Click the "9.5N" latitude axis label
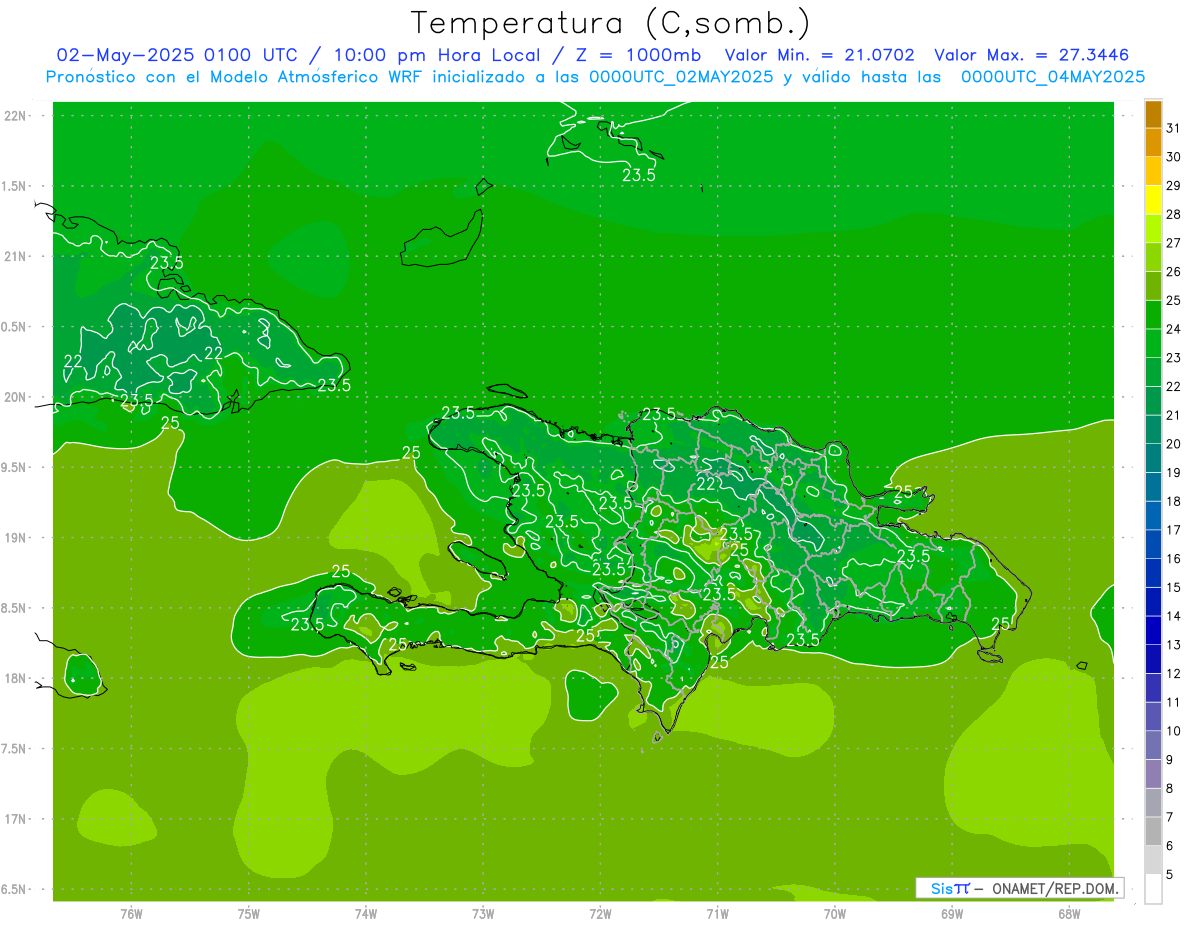1200x927 pixels. (x=12, y=467)
